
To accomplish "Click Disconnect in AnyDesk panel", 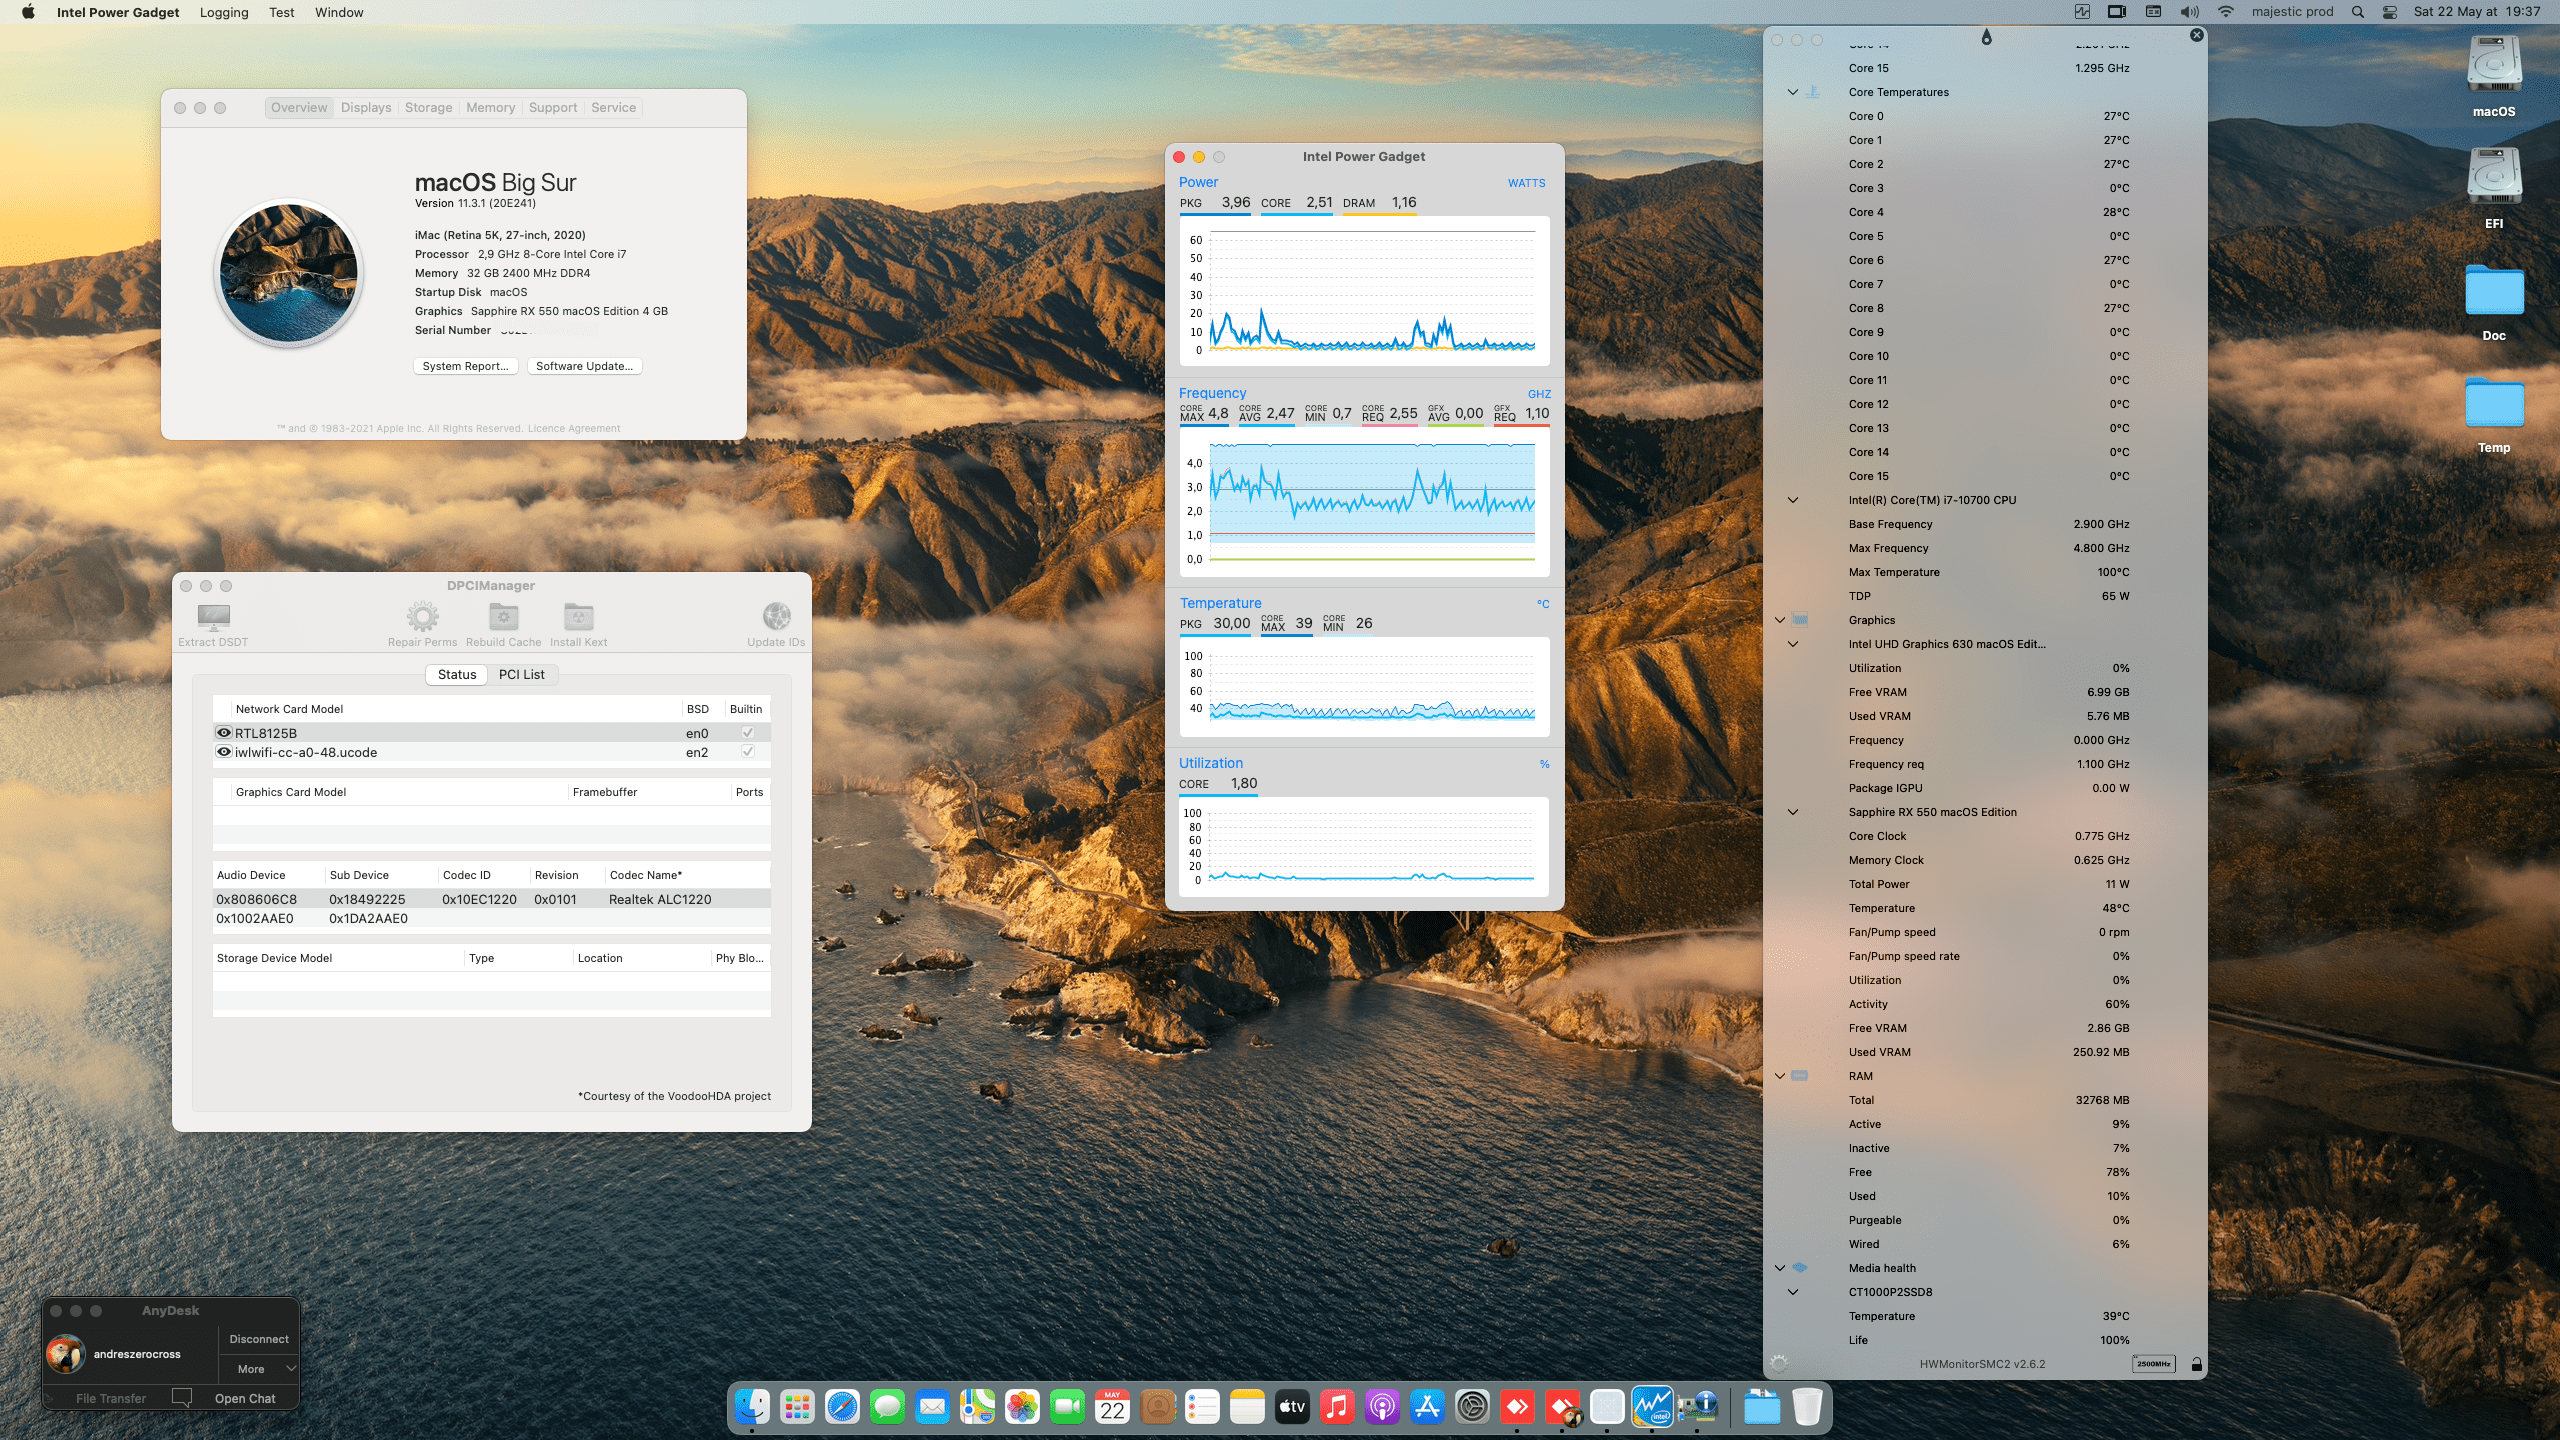I will point(259,1339).
